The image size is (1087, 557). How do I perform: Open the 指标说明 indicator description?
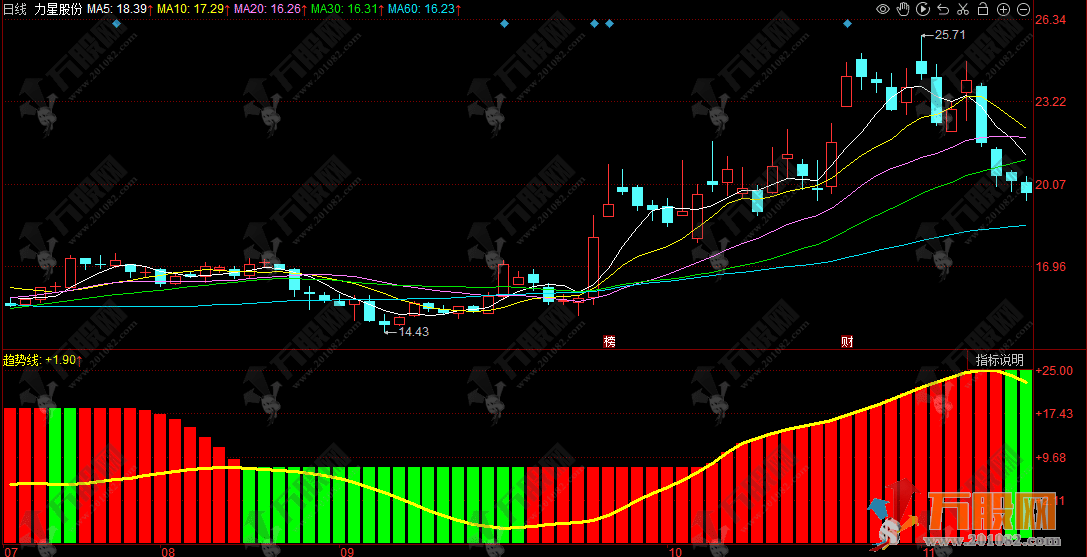(999, 360)
